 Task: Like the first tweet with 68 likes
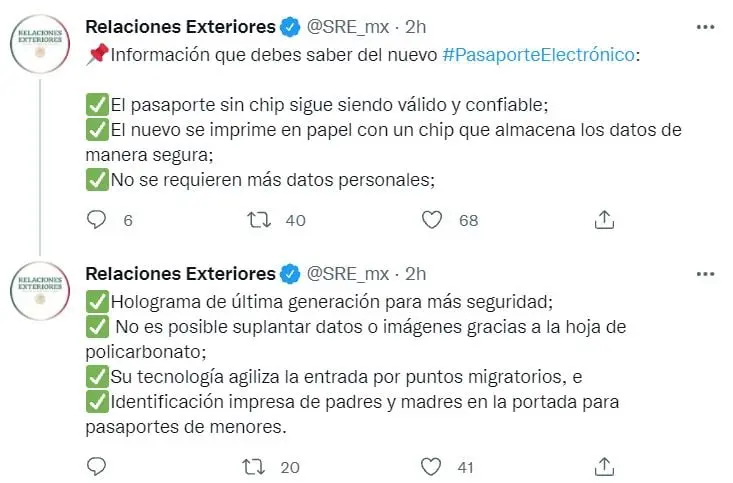[432, 220]
